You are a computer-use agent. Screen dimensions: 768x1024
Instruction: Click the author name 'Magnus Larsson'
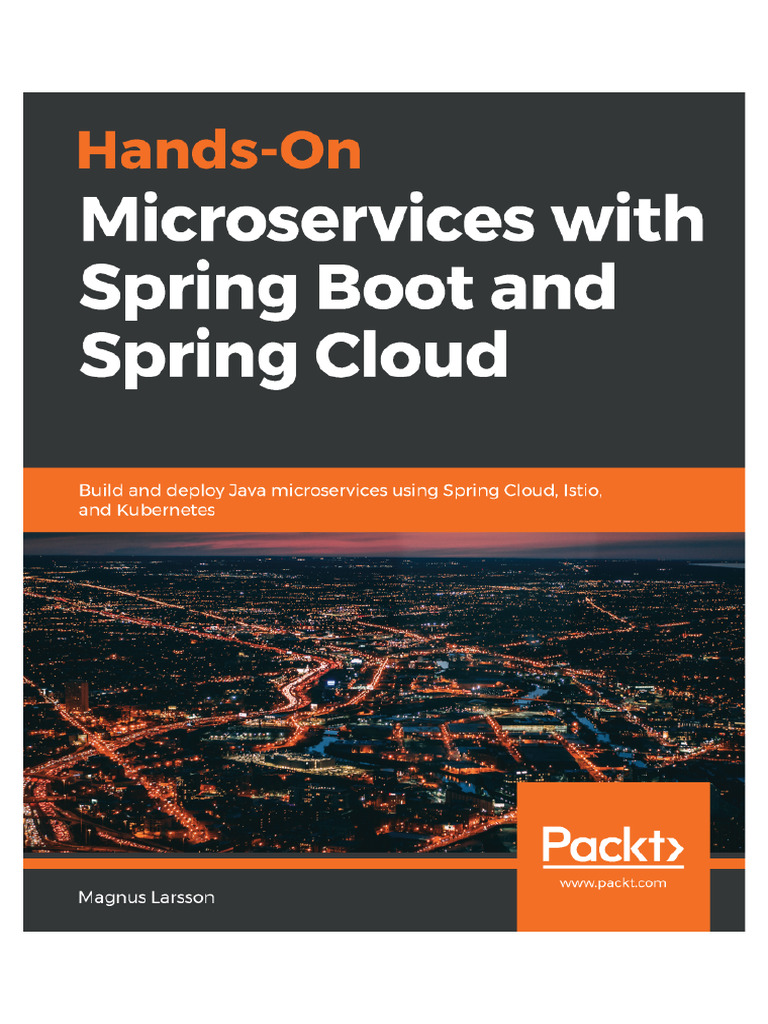(x=146, y=897)
